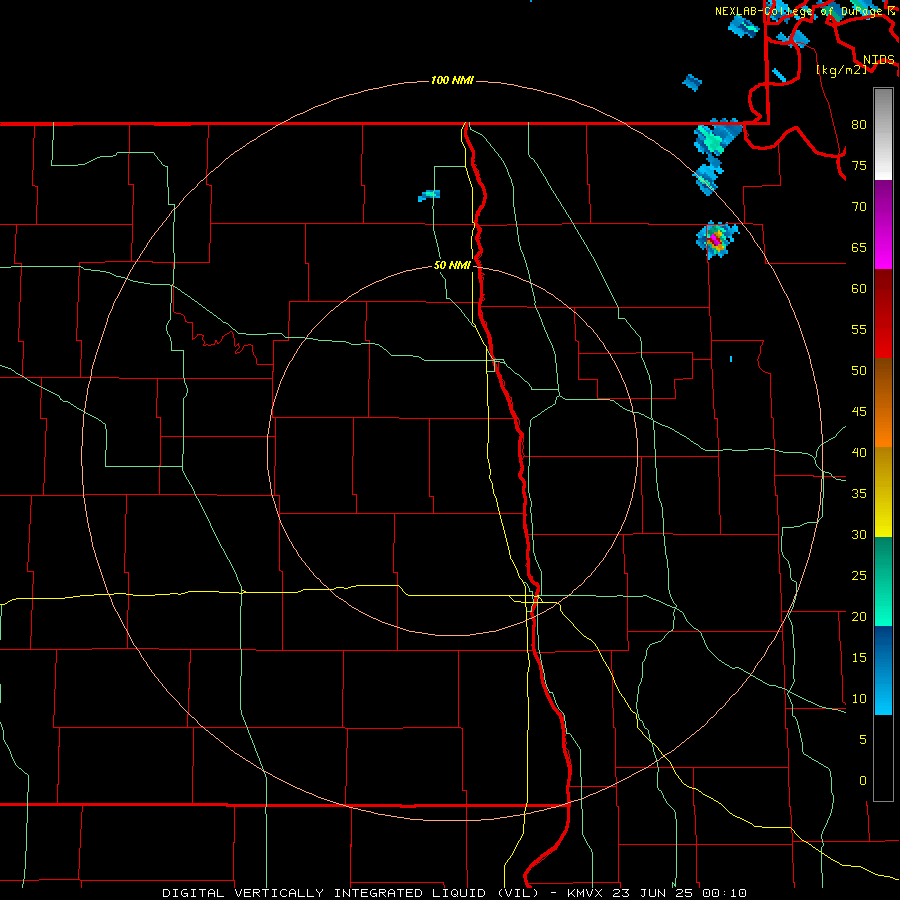
Task: Click the "23 JUN 25" date in the caption
Action: pyautogui.click(x=654, y=893)
